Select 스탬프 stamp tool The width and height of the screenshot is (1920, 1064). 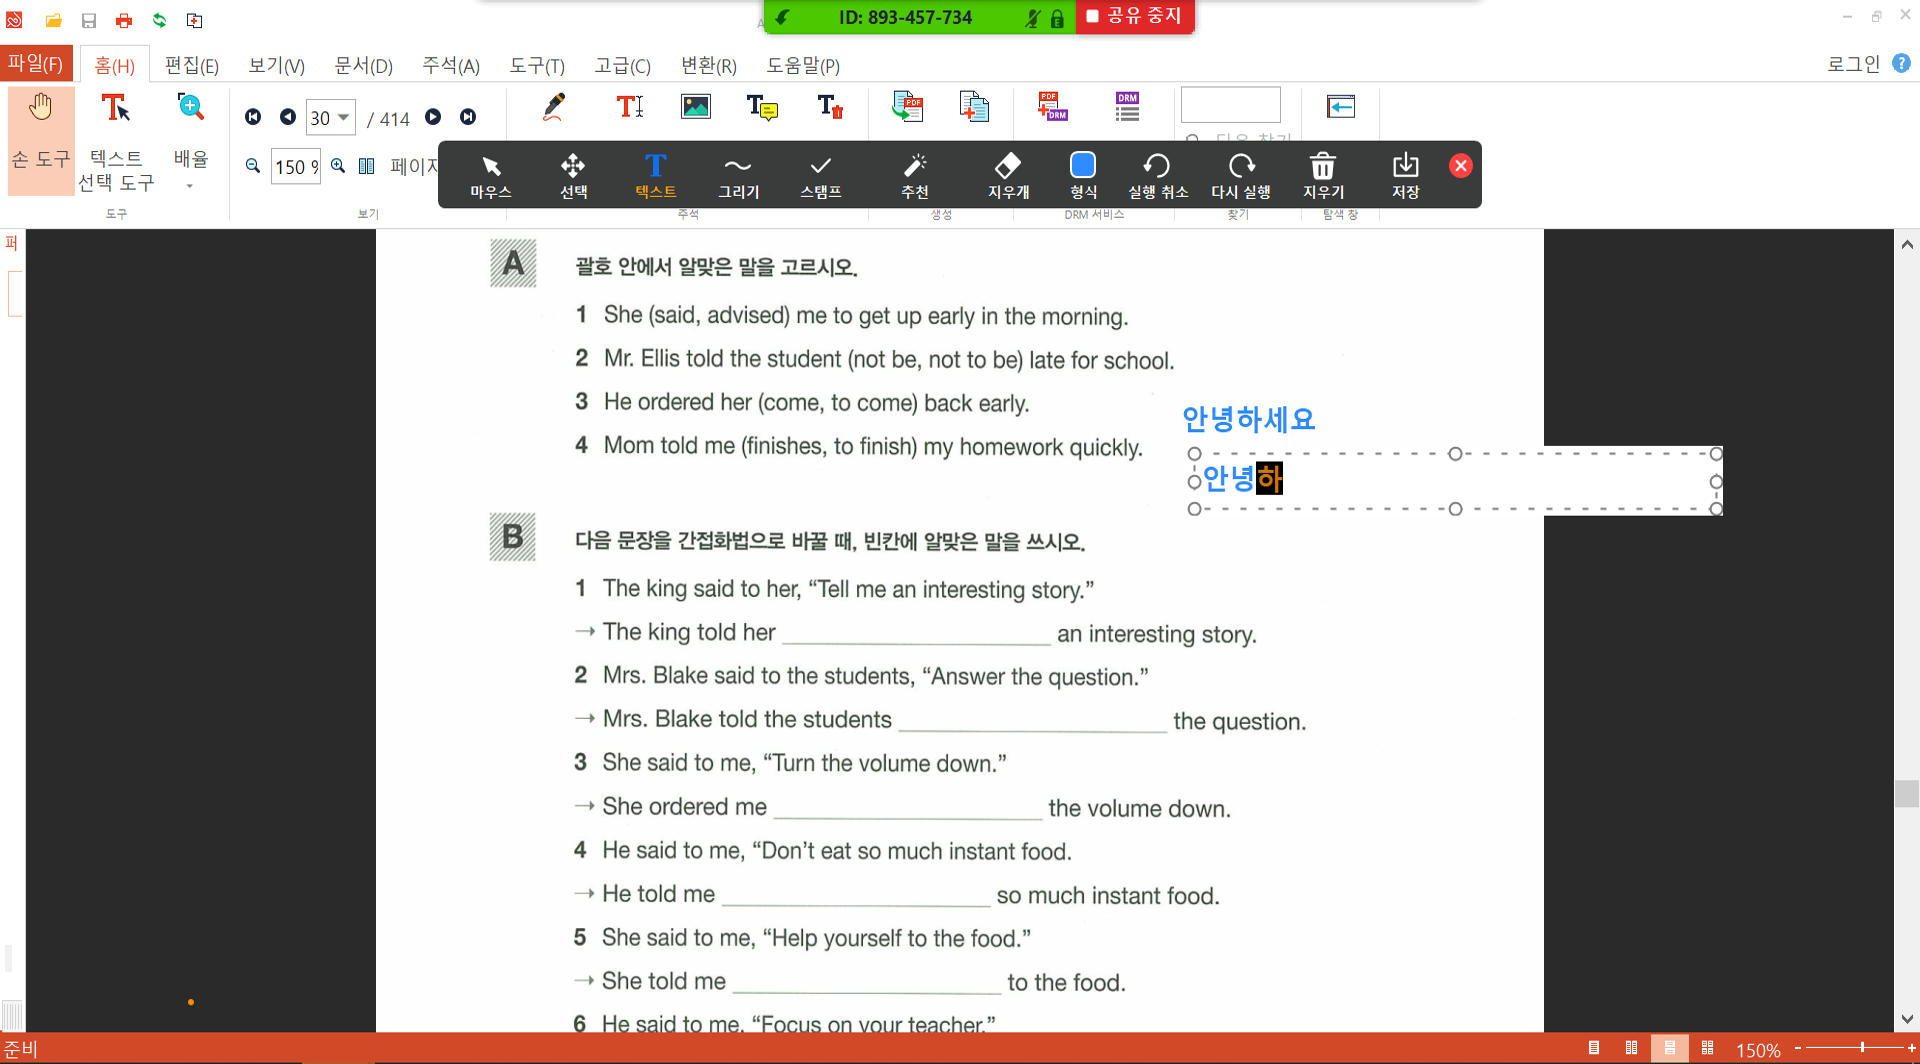click(821, 176)
